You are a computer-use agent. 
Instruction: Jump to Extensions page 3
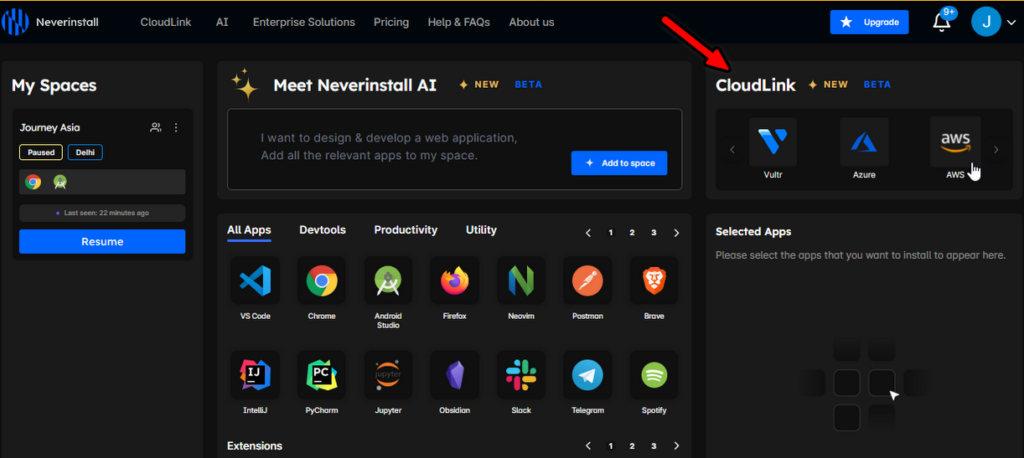(654, 446)
